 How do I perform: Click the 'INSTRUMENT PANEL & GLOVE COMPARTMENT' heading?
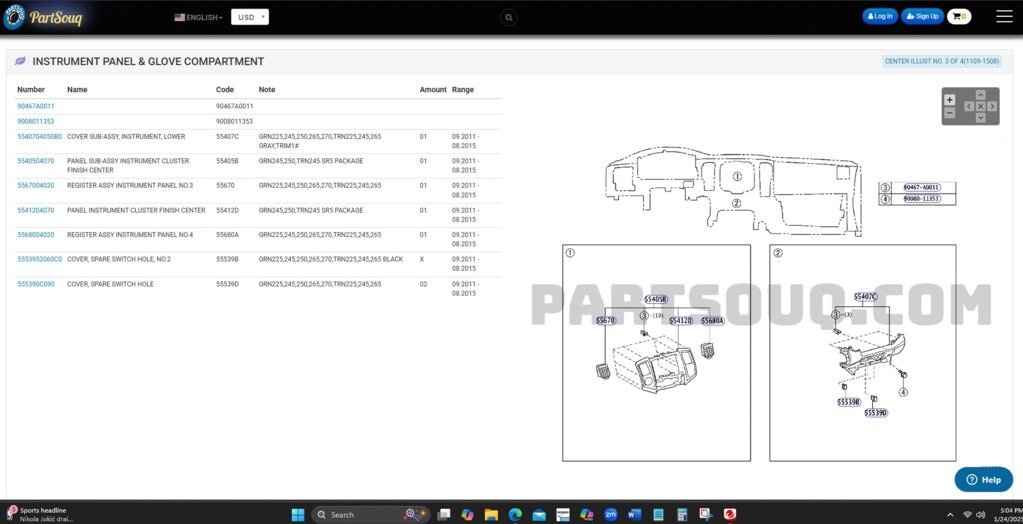coord(148,61)
